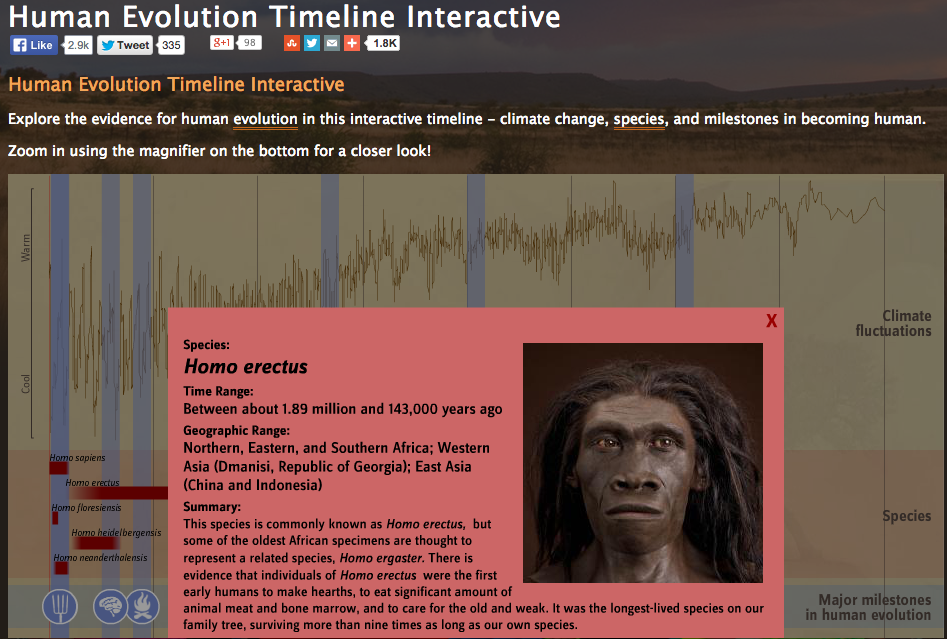Click the 'Summary:' heading in the popup
The height and width of the screenshot is (639, 947).
click(212, 507)
